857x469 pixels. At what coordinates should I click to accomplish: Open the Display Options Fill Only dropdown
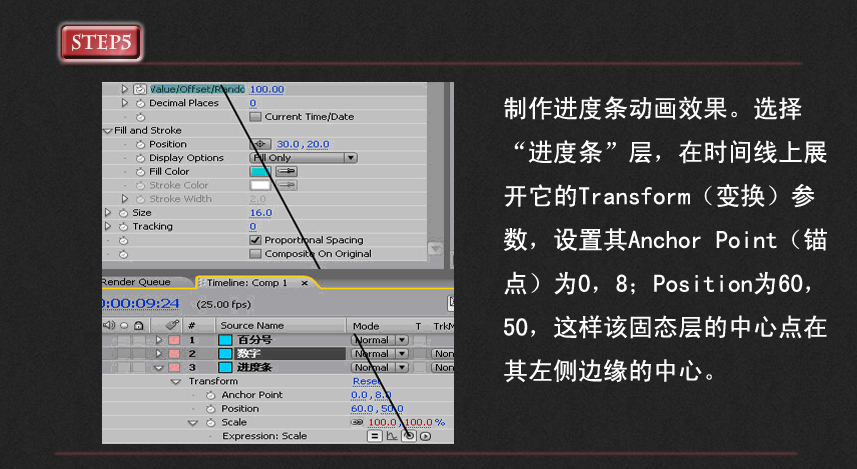click(303, 158)
